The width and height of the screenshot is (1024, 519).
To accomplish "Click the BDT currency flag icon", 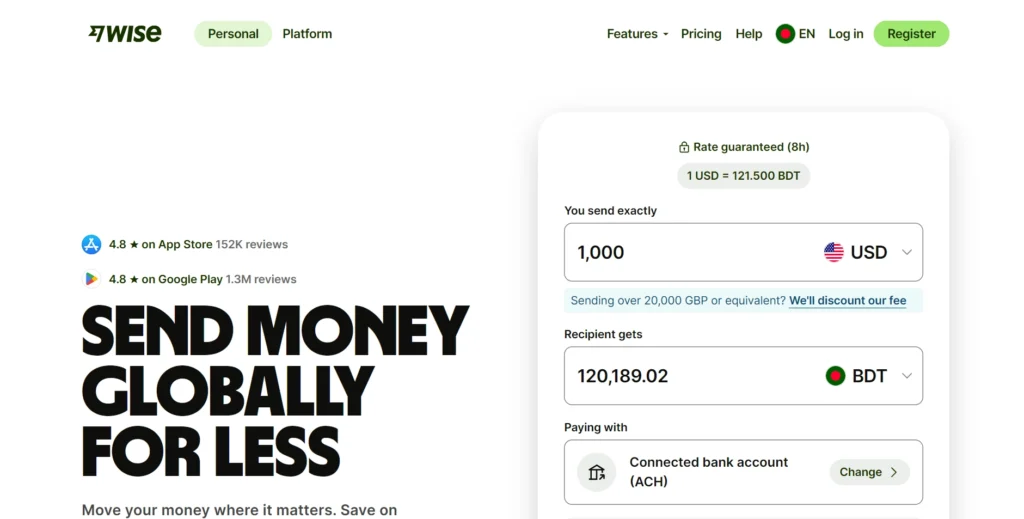I will tap(835, 376).
